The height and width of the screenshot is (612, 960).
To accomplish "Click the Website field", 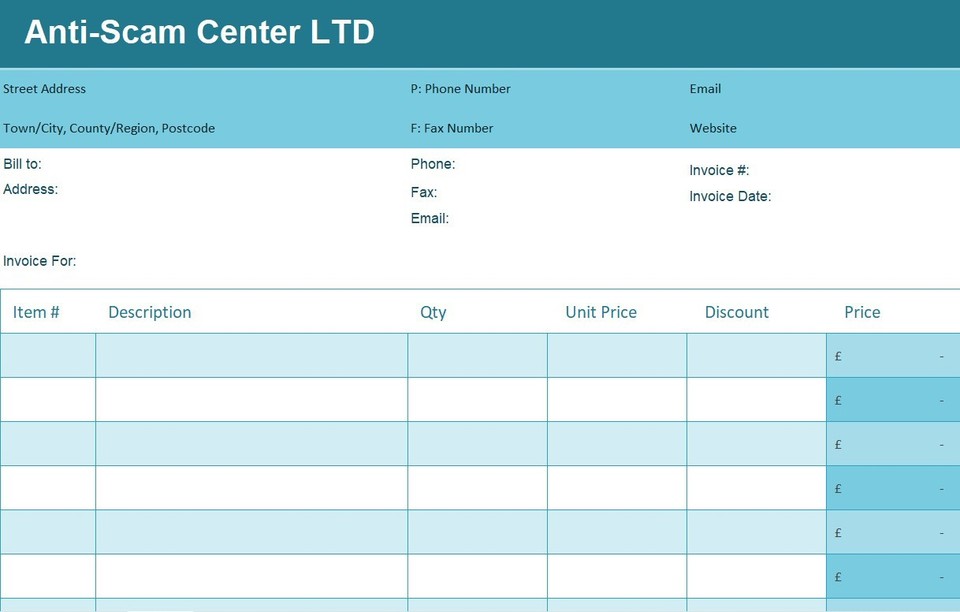I will pos(713,128).
